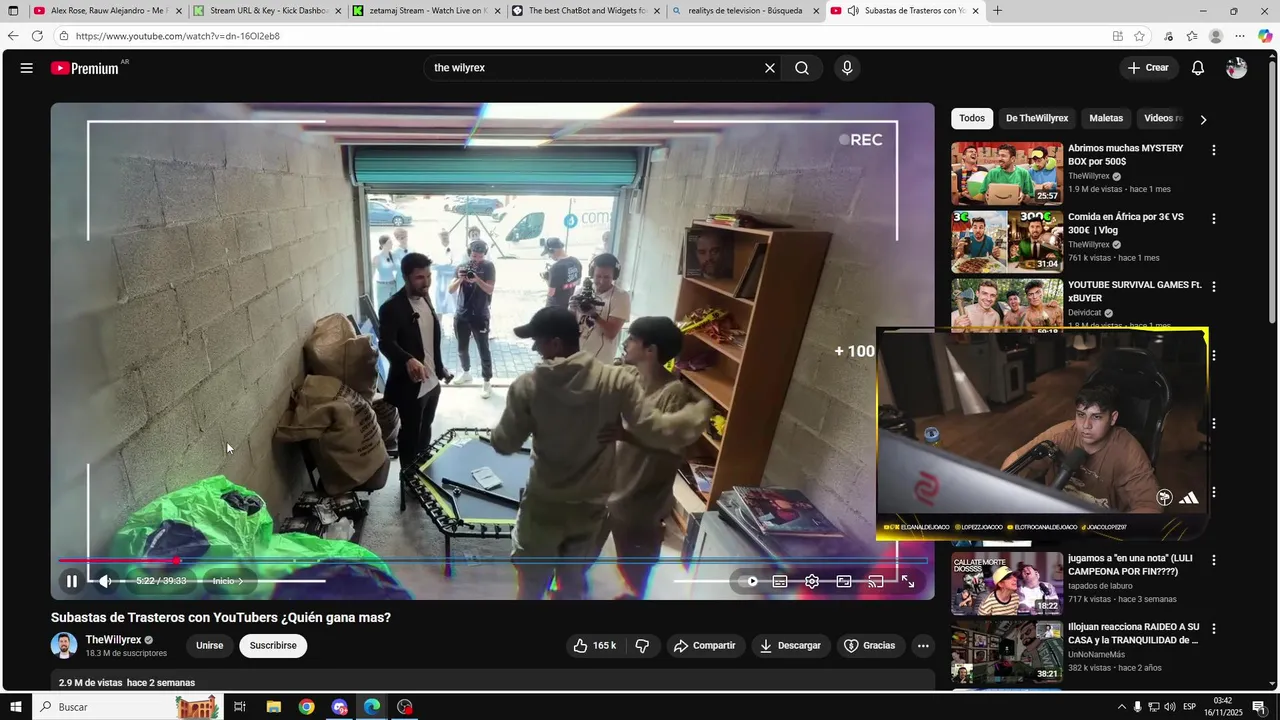Toggle subtitles in the player

[x=780, y=581]
